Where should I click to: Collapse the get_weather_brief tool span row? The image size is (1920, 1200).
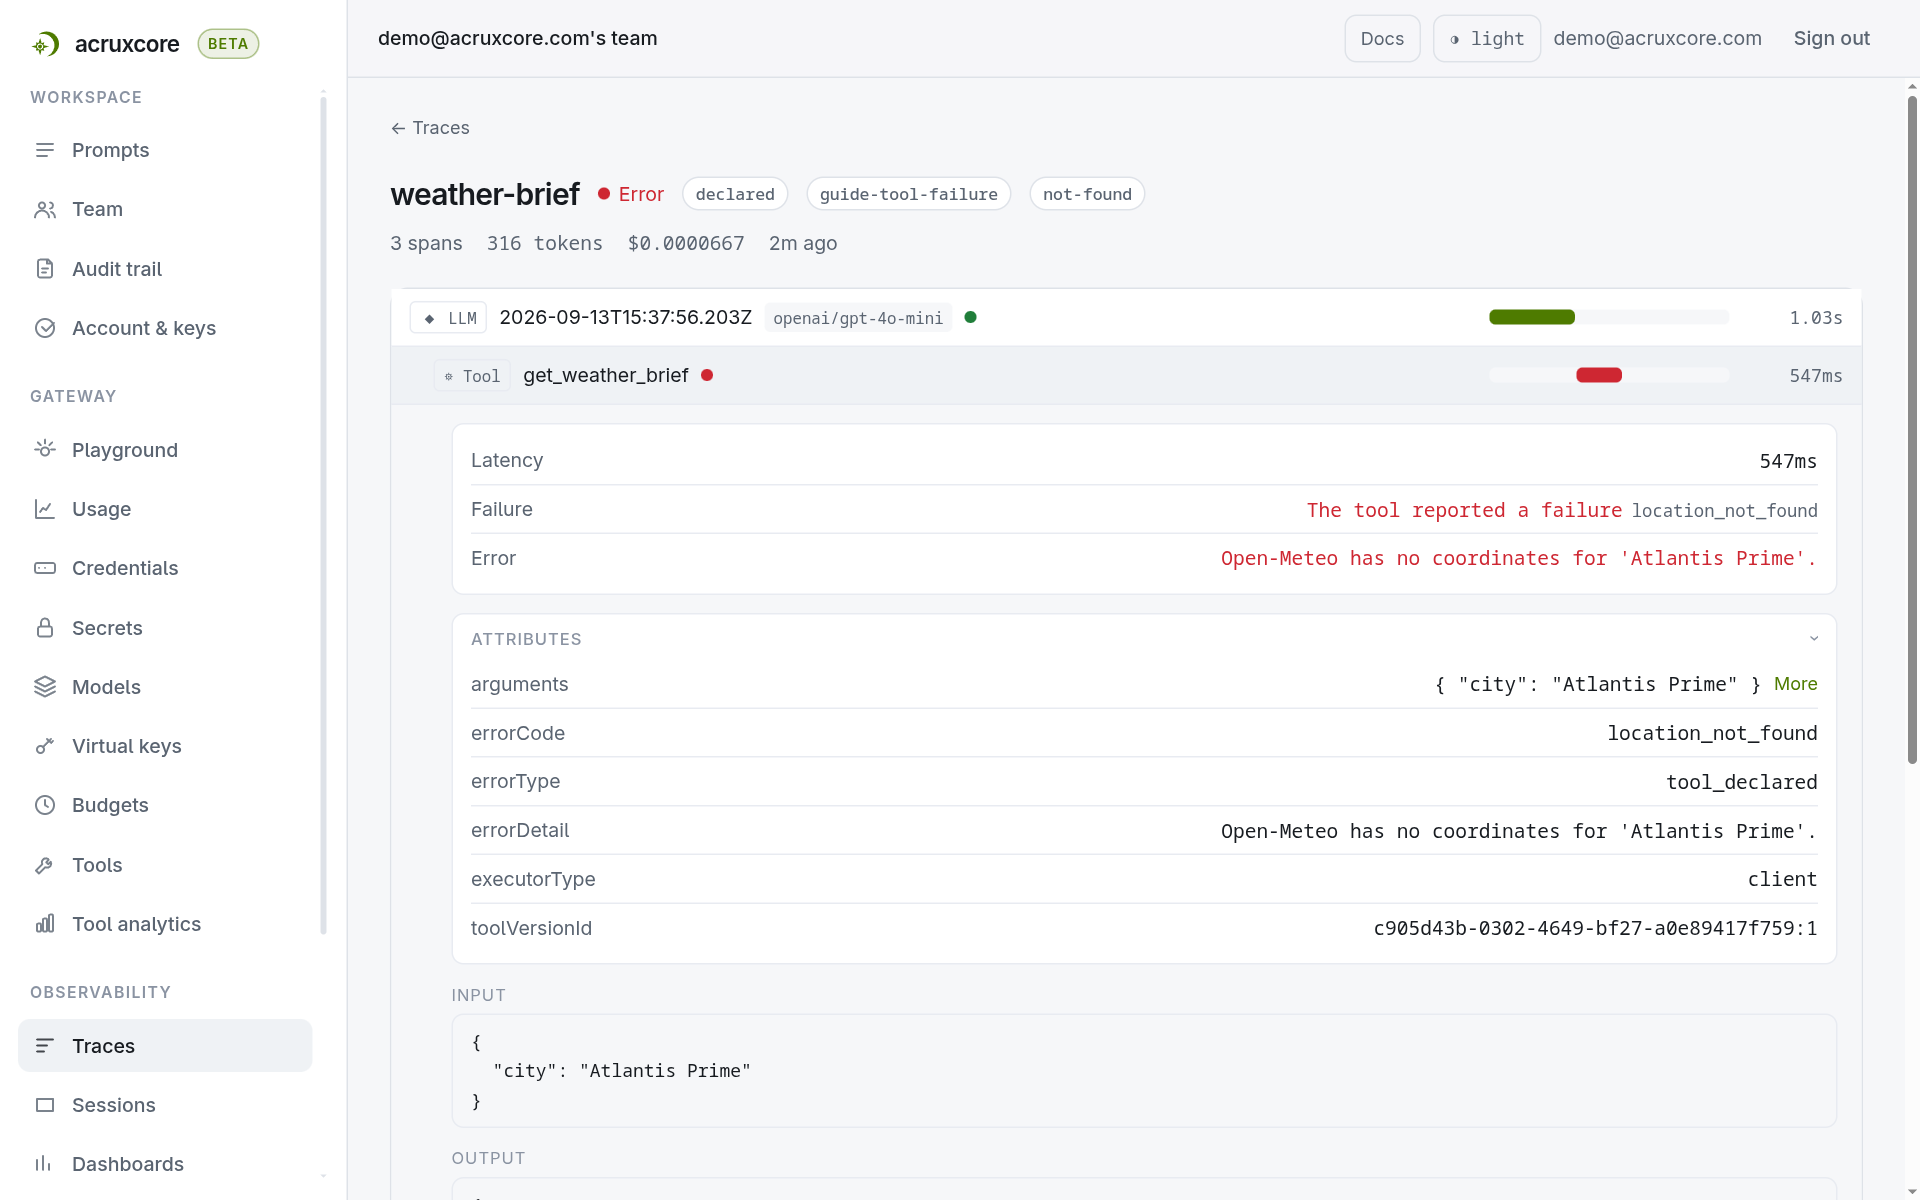pos(1126,375)
